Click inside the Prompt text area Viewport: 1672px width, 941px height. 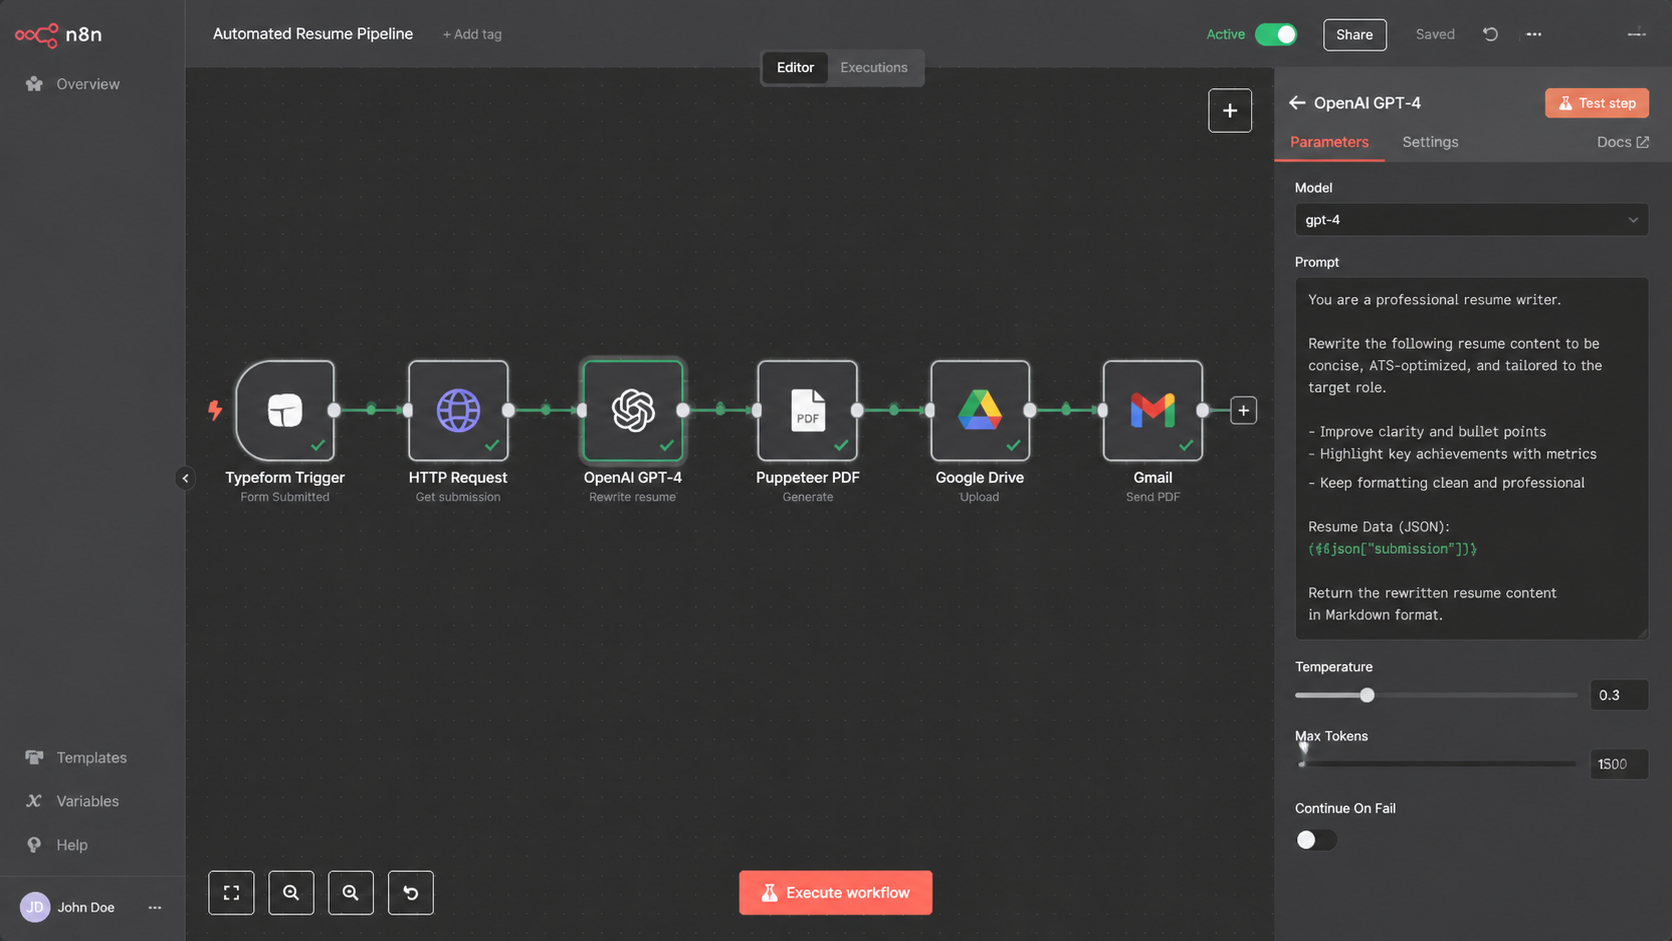pos(1471,458)
